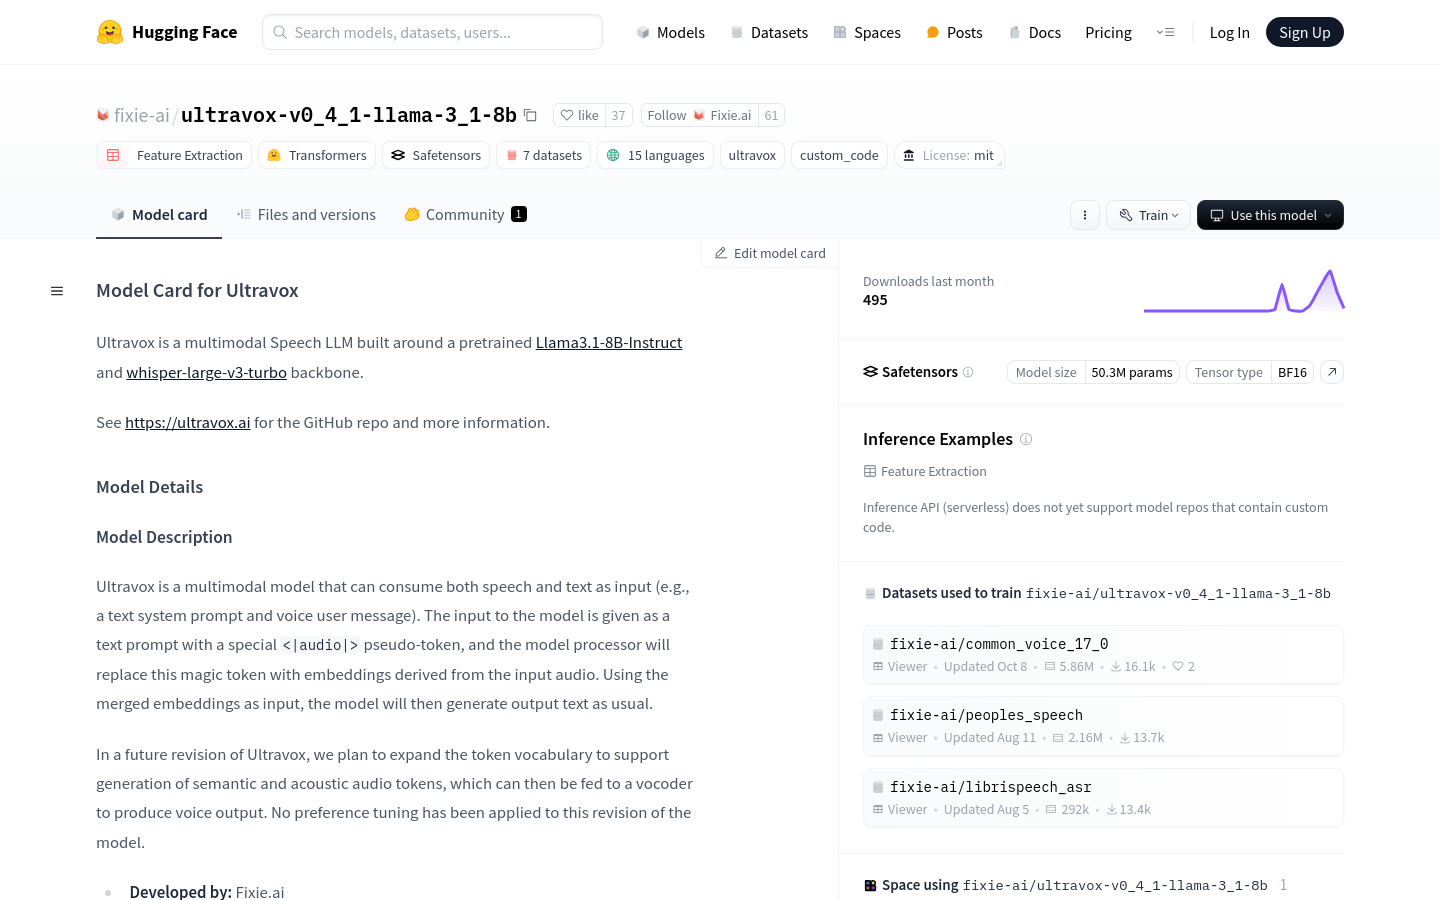Click the info icon beside Inference Examples
Image resolution: width=1440 pixels, height=900 pixels.
pos(1026,439)
